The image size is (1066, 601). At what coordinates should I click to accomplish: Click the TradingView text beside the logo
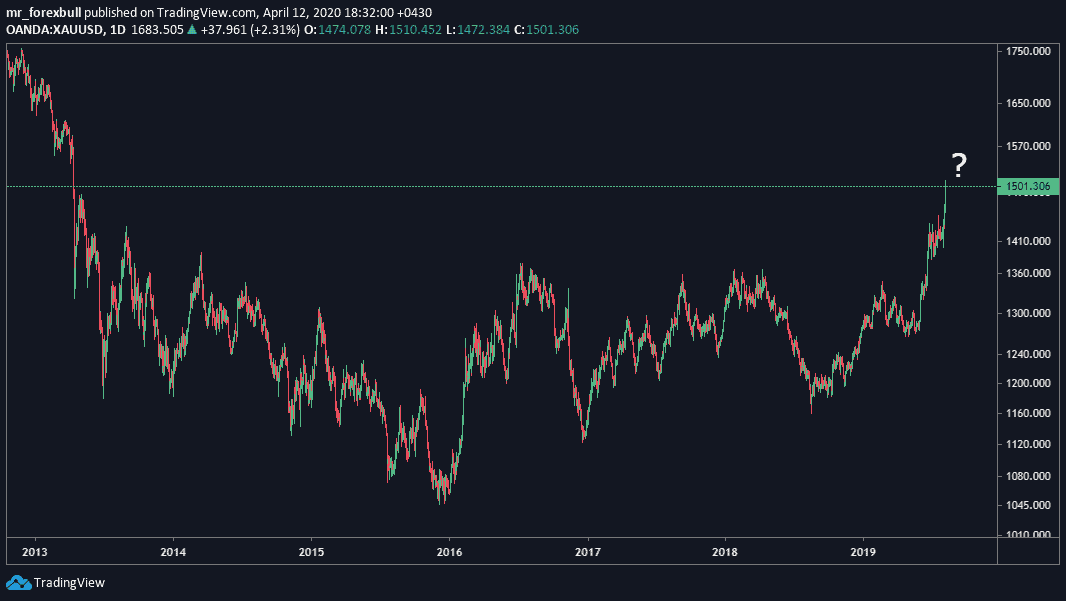(x=69, y=582)
